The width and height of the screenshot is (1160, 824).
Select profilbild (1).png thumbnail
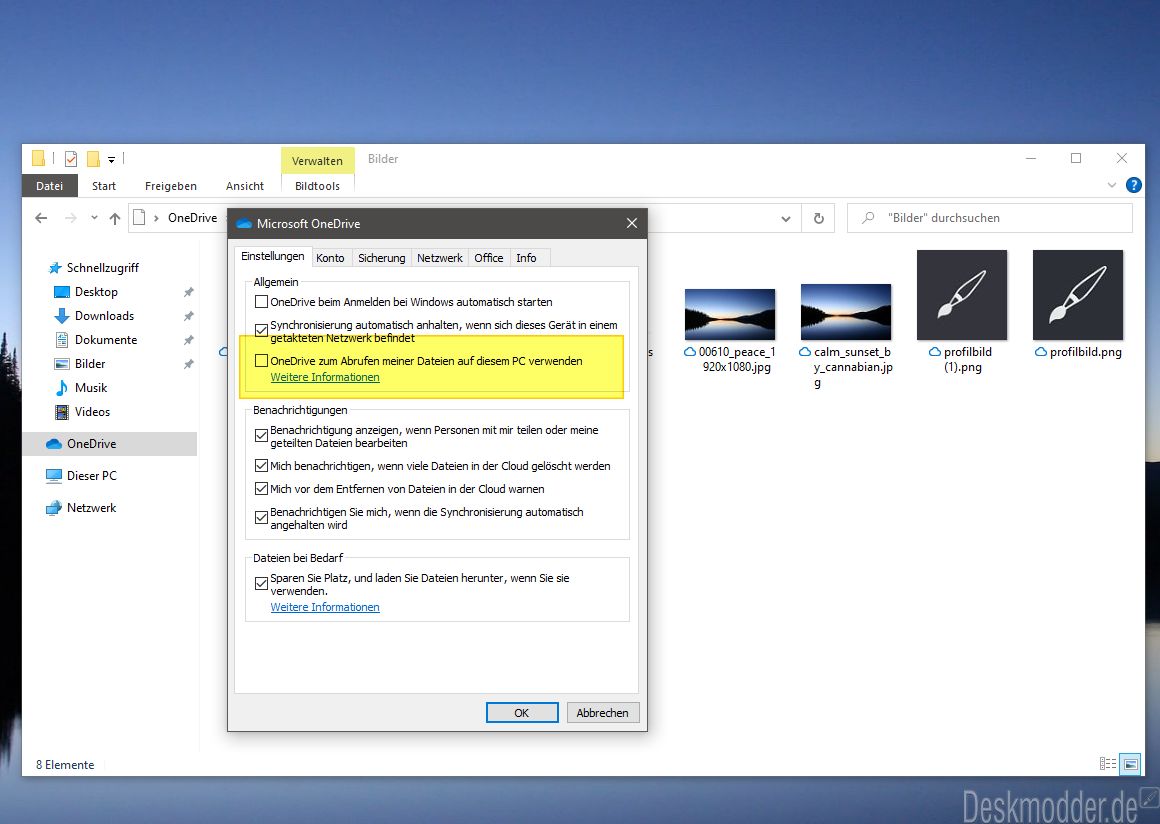point(962,295)
